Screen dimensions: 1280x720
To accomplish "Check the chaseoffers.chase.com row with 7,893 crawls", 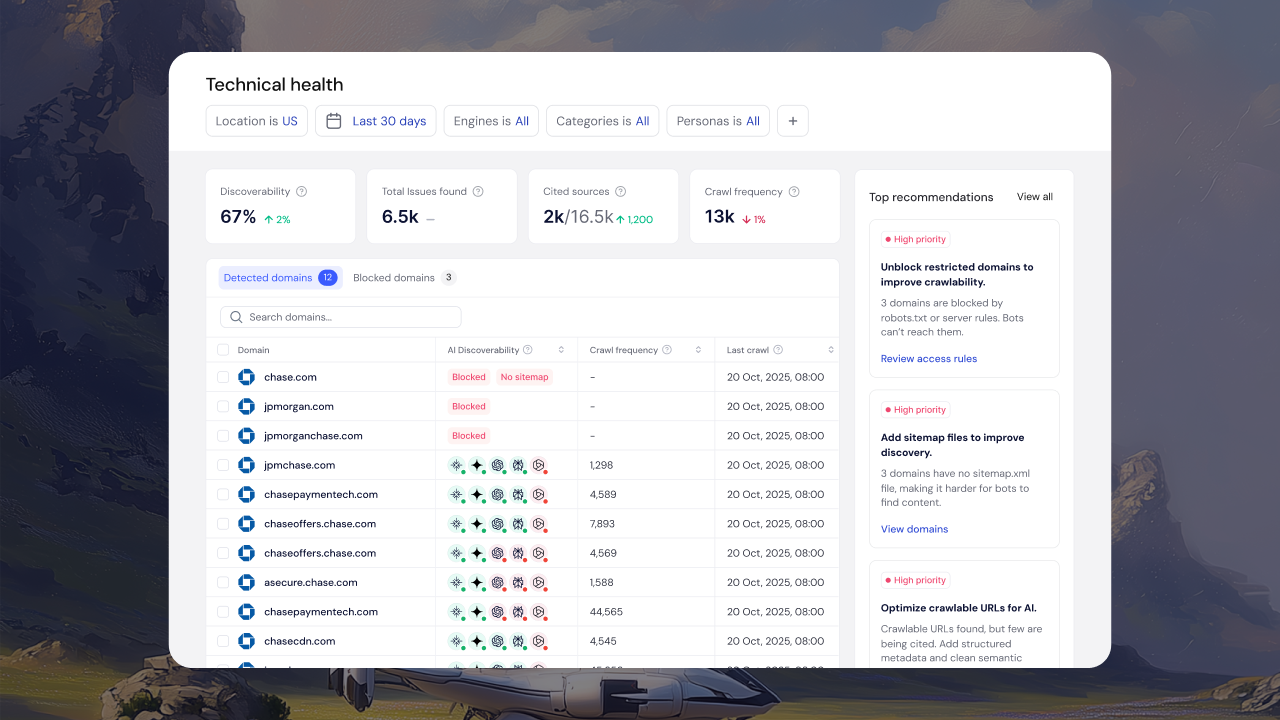I will coord(223,524).
